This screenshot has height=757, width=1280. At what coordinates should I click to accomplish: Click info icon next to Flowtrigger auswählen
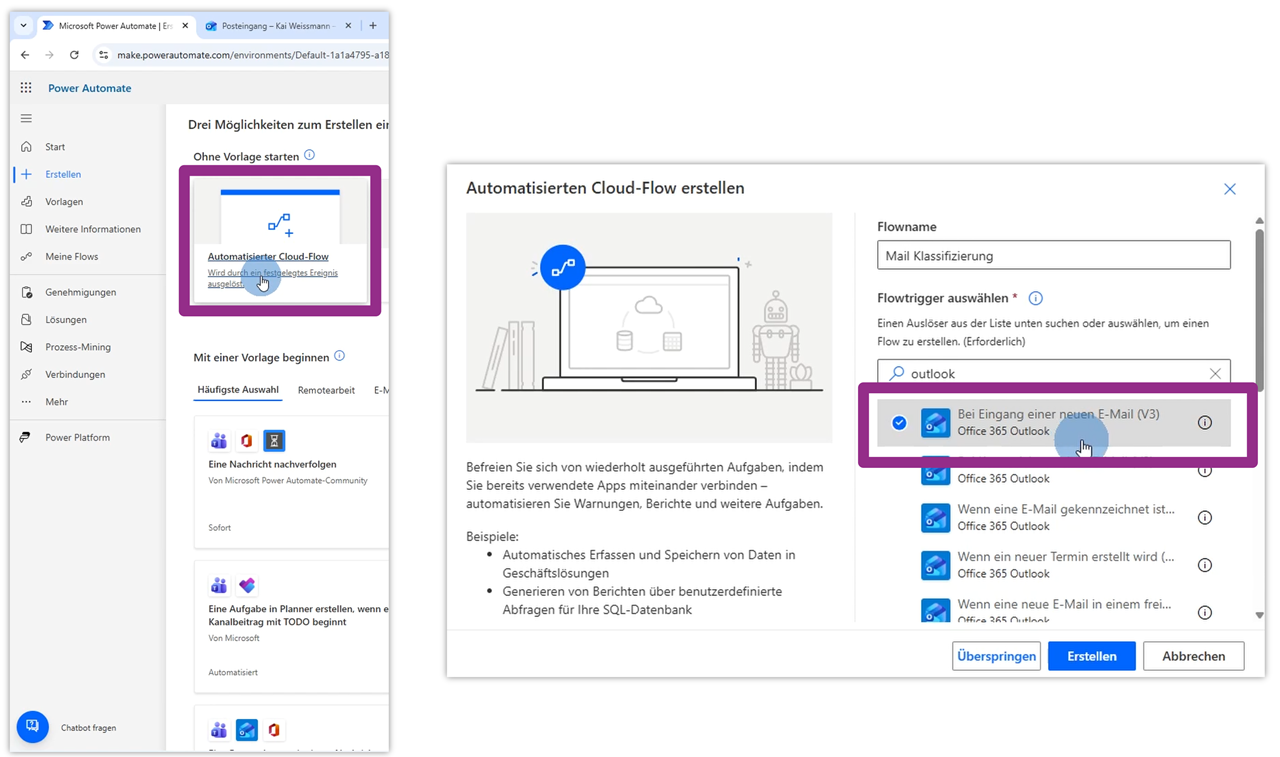(1036, 298)
